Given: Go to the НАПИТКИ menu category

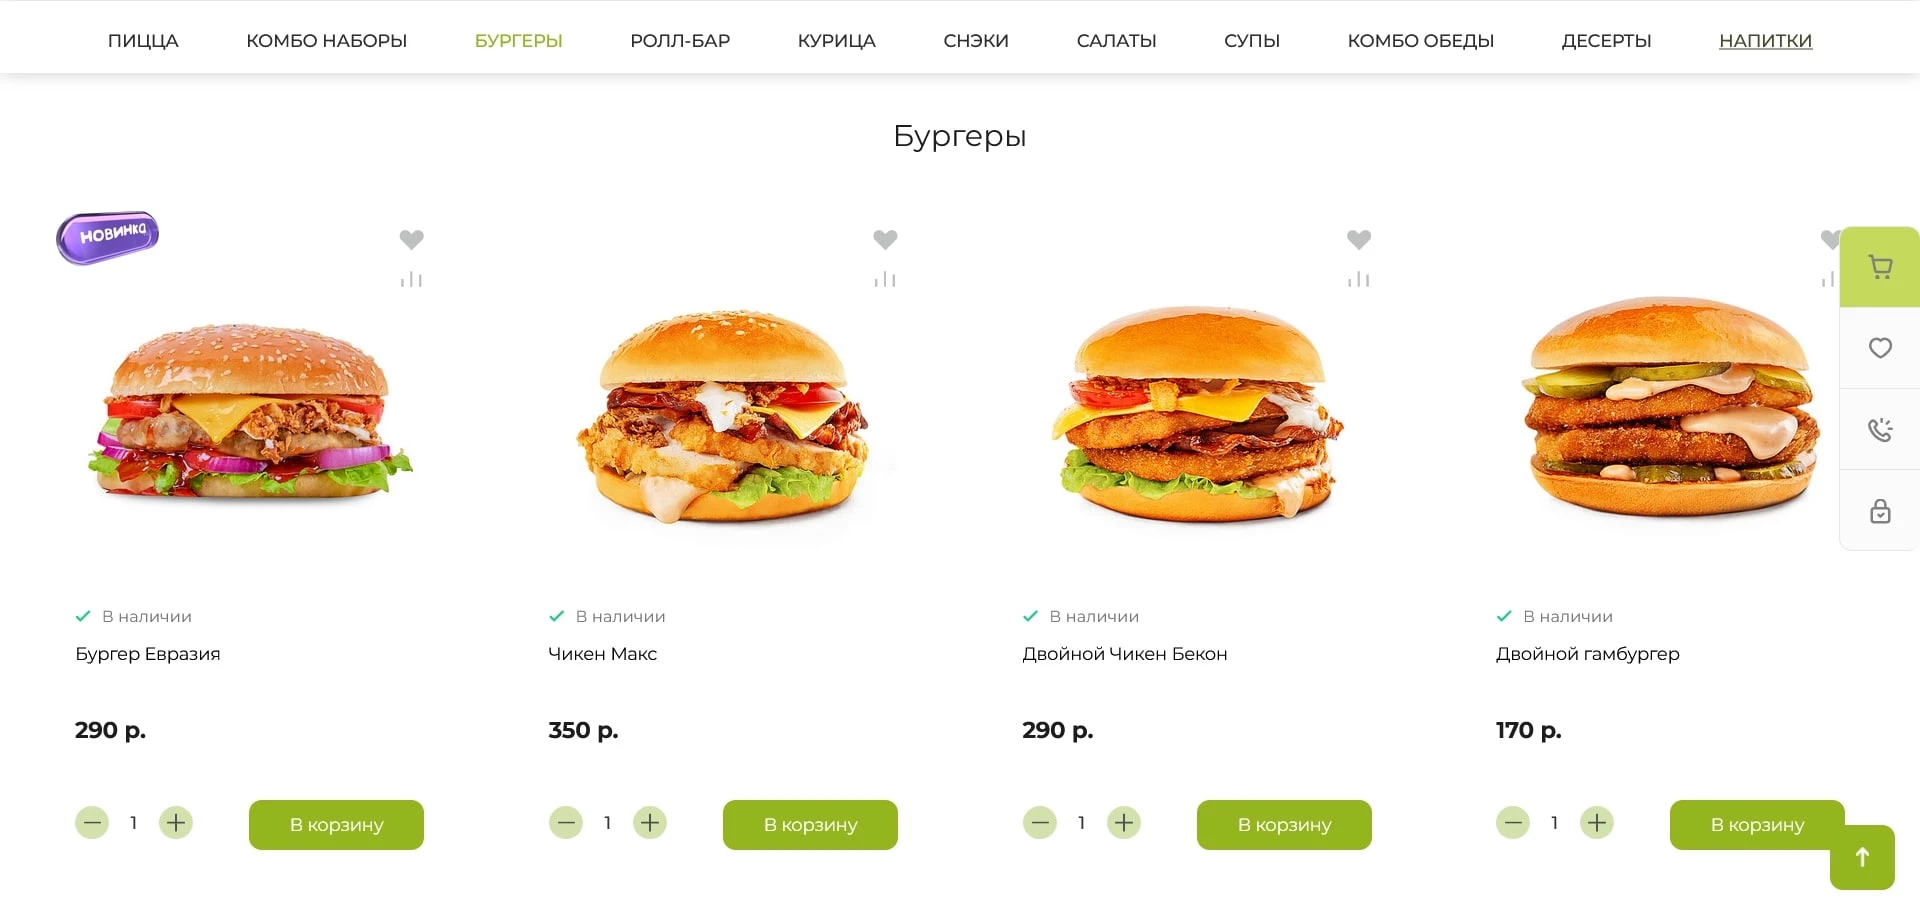Looking at the screenshot, I should tap(1765, 41).
